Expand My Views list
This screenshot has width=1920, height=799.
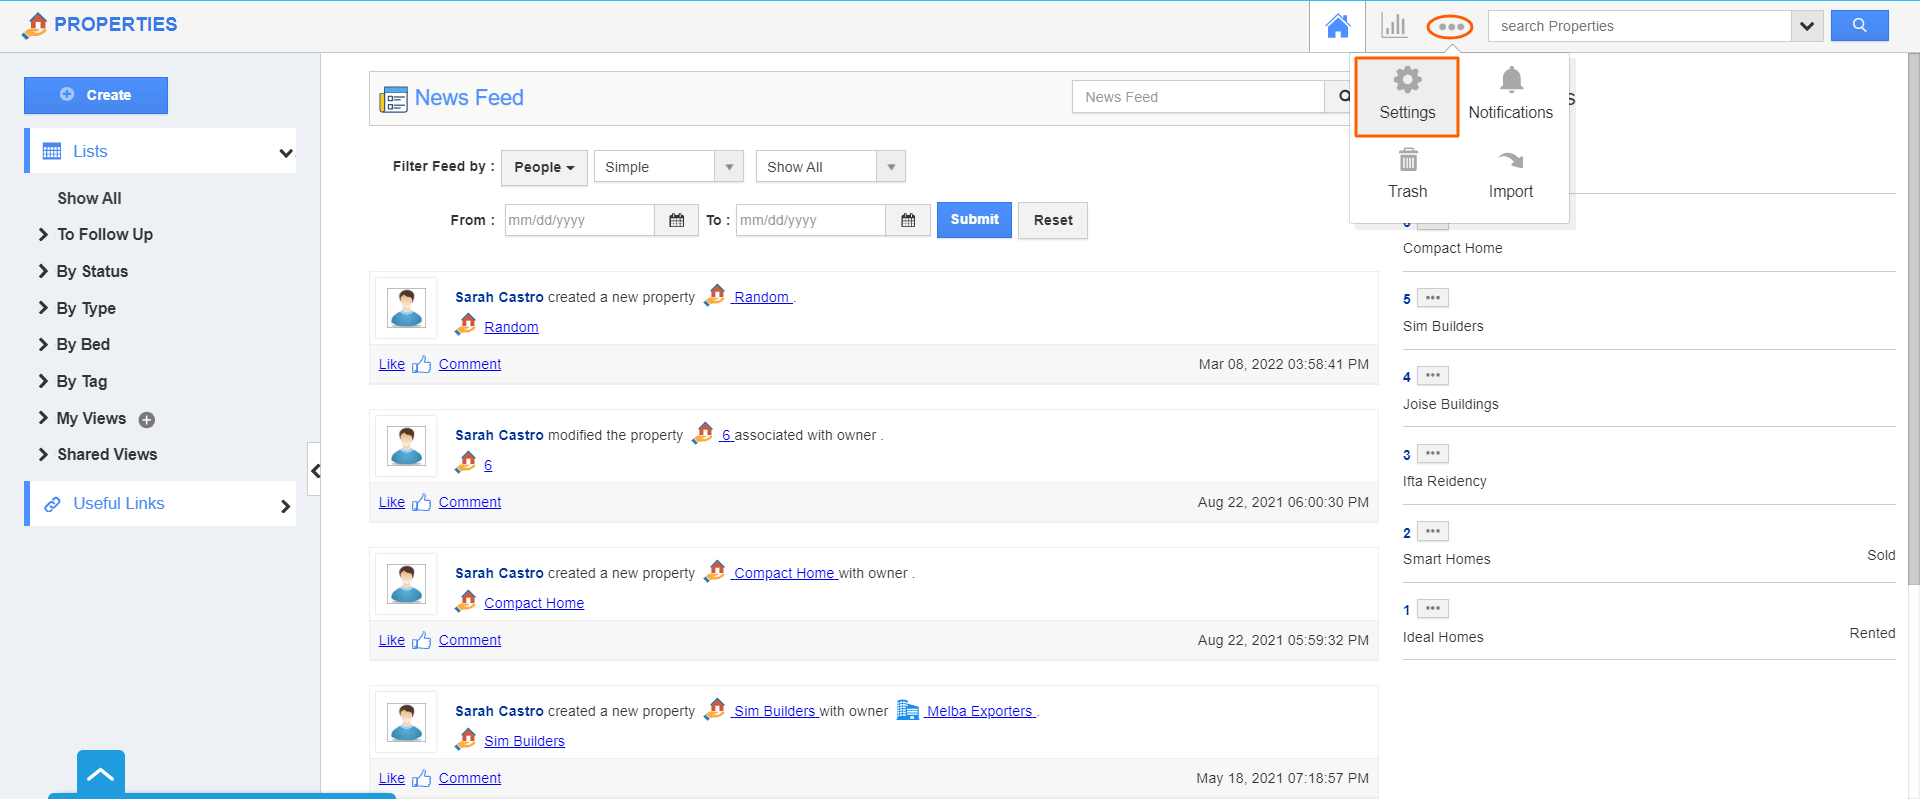pos(43,418)
